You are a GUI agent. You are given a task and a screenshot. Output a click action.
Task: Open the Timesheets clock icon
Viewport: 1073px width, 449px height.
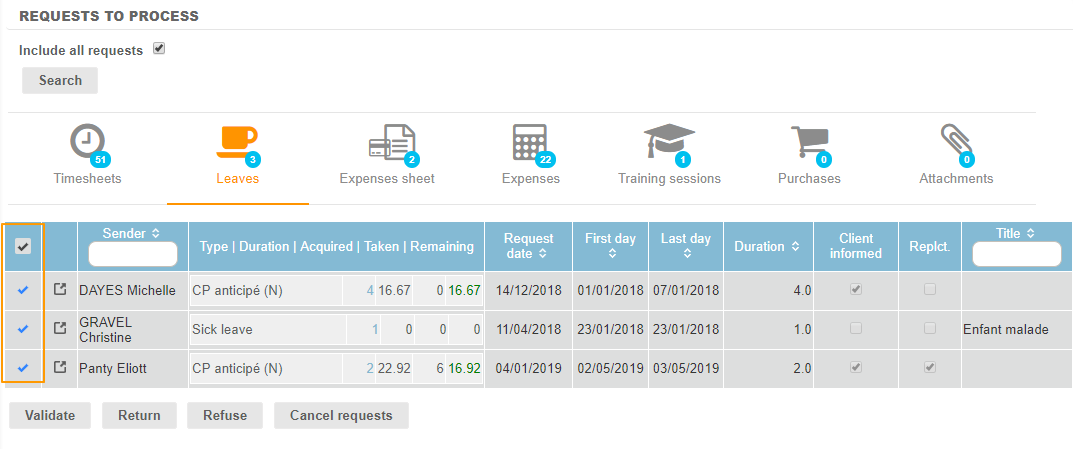[x=88, y=143]
